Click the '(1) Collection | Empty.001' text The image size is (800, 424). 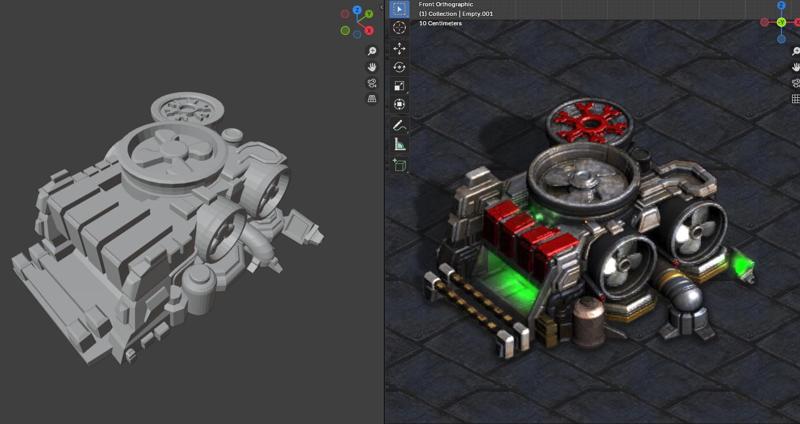point(456,14)
